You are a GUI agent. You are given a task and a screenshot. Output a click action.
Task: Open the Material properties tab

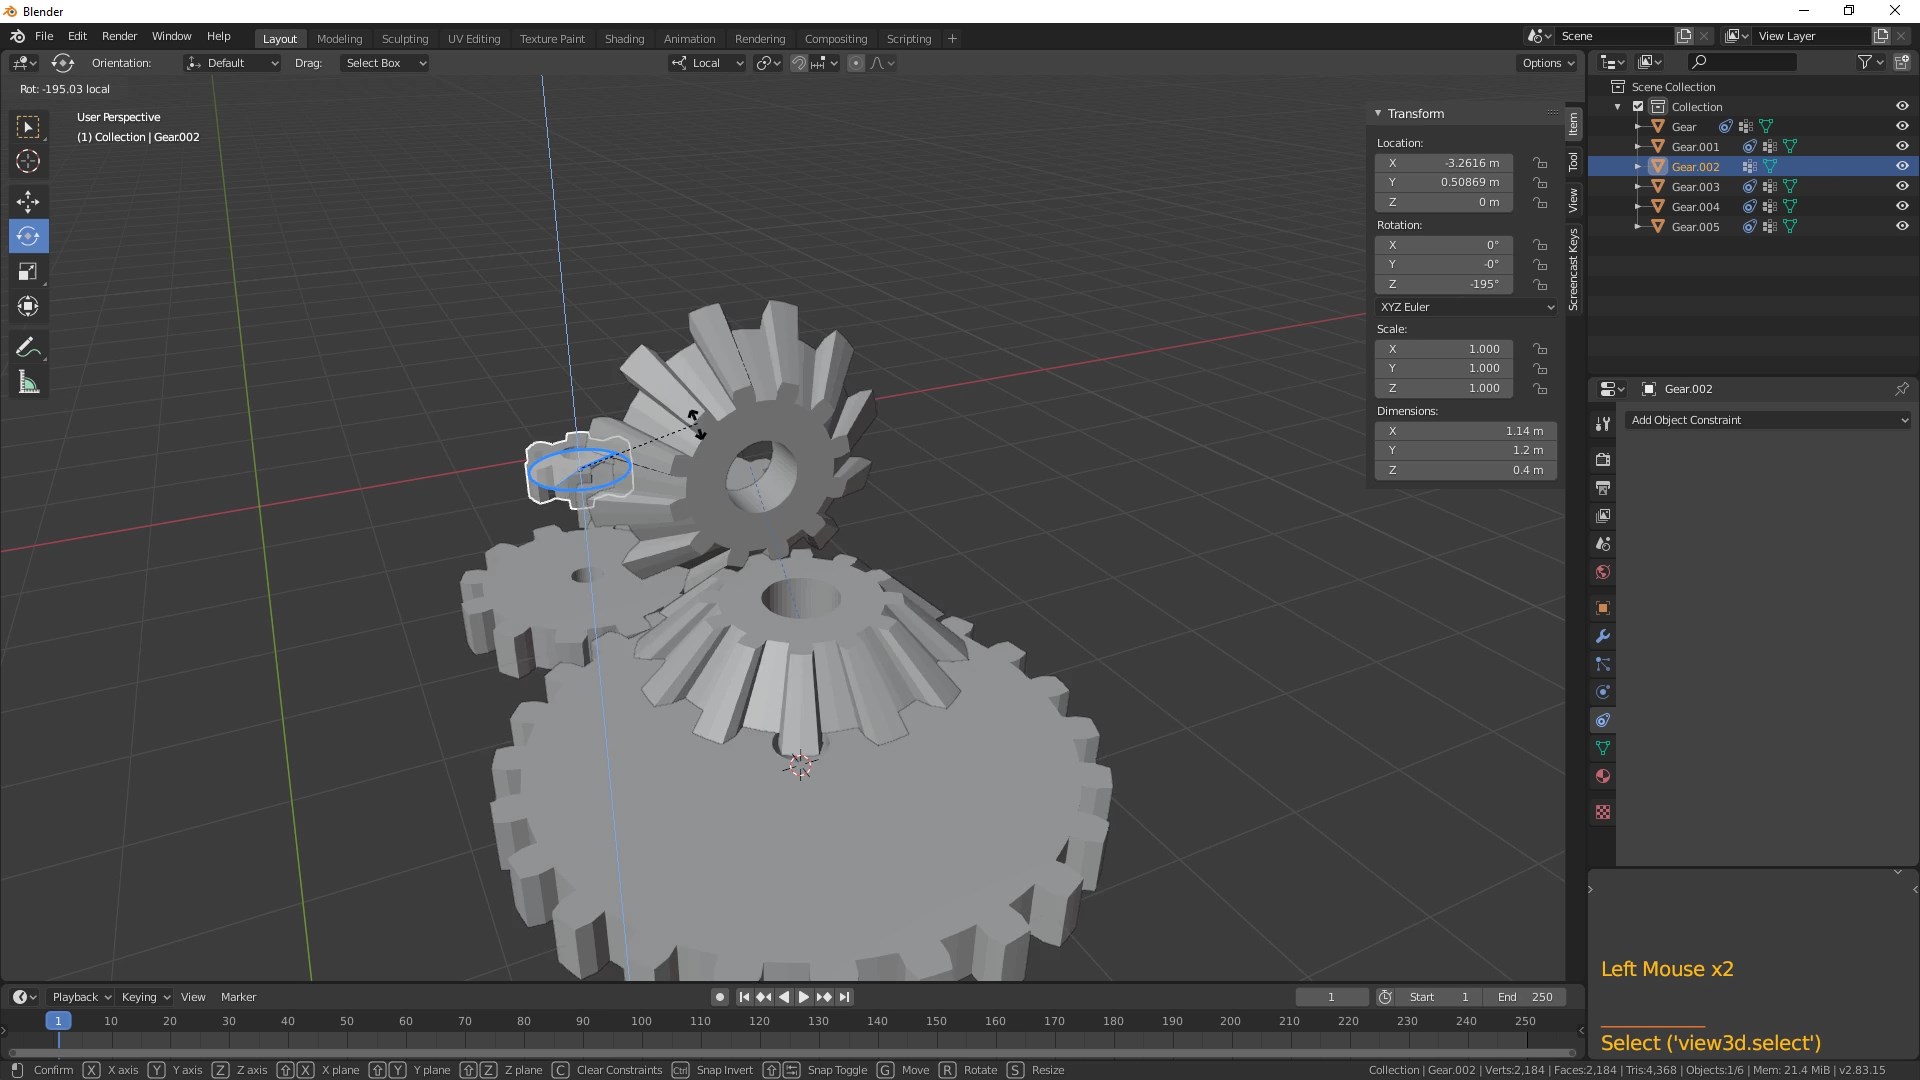(x=1603, y=776)
